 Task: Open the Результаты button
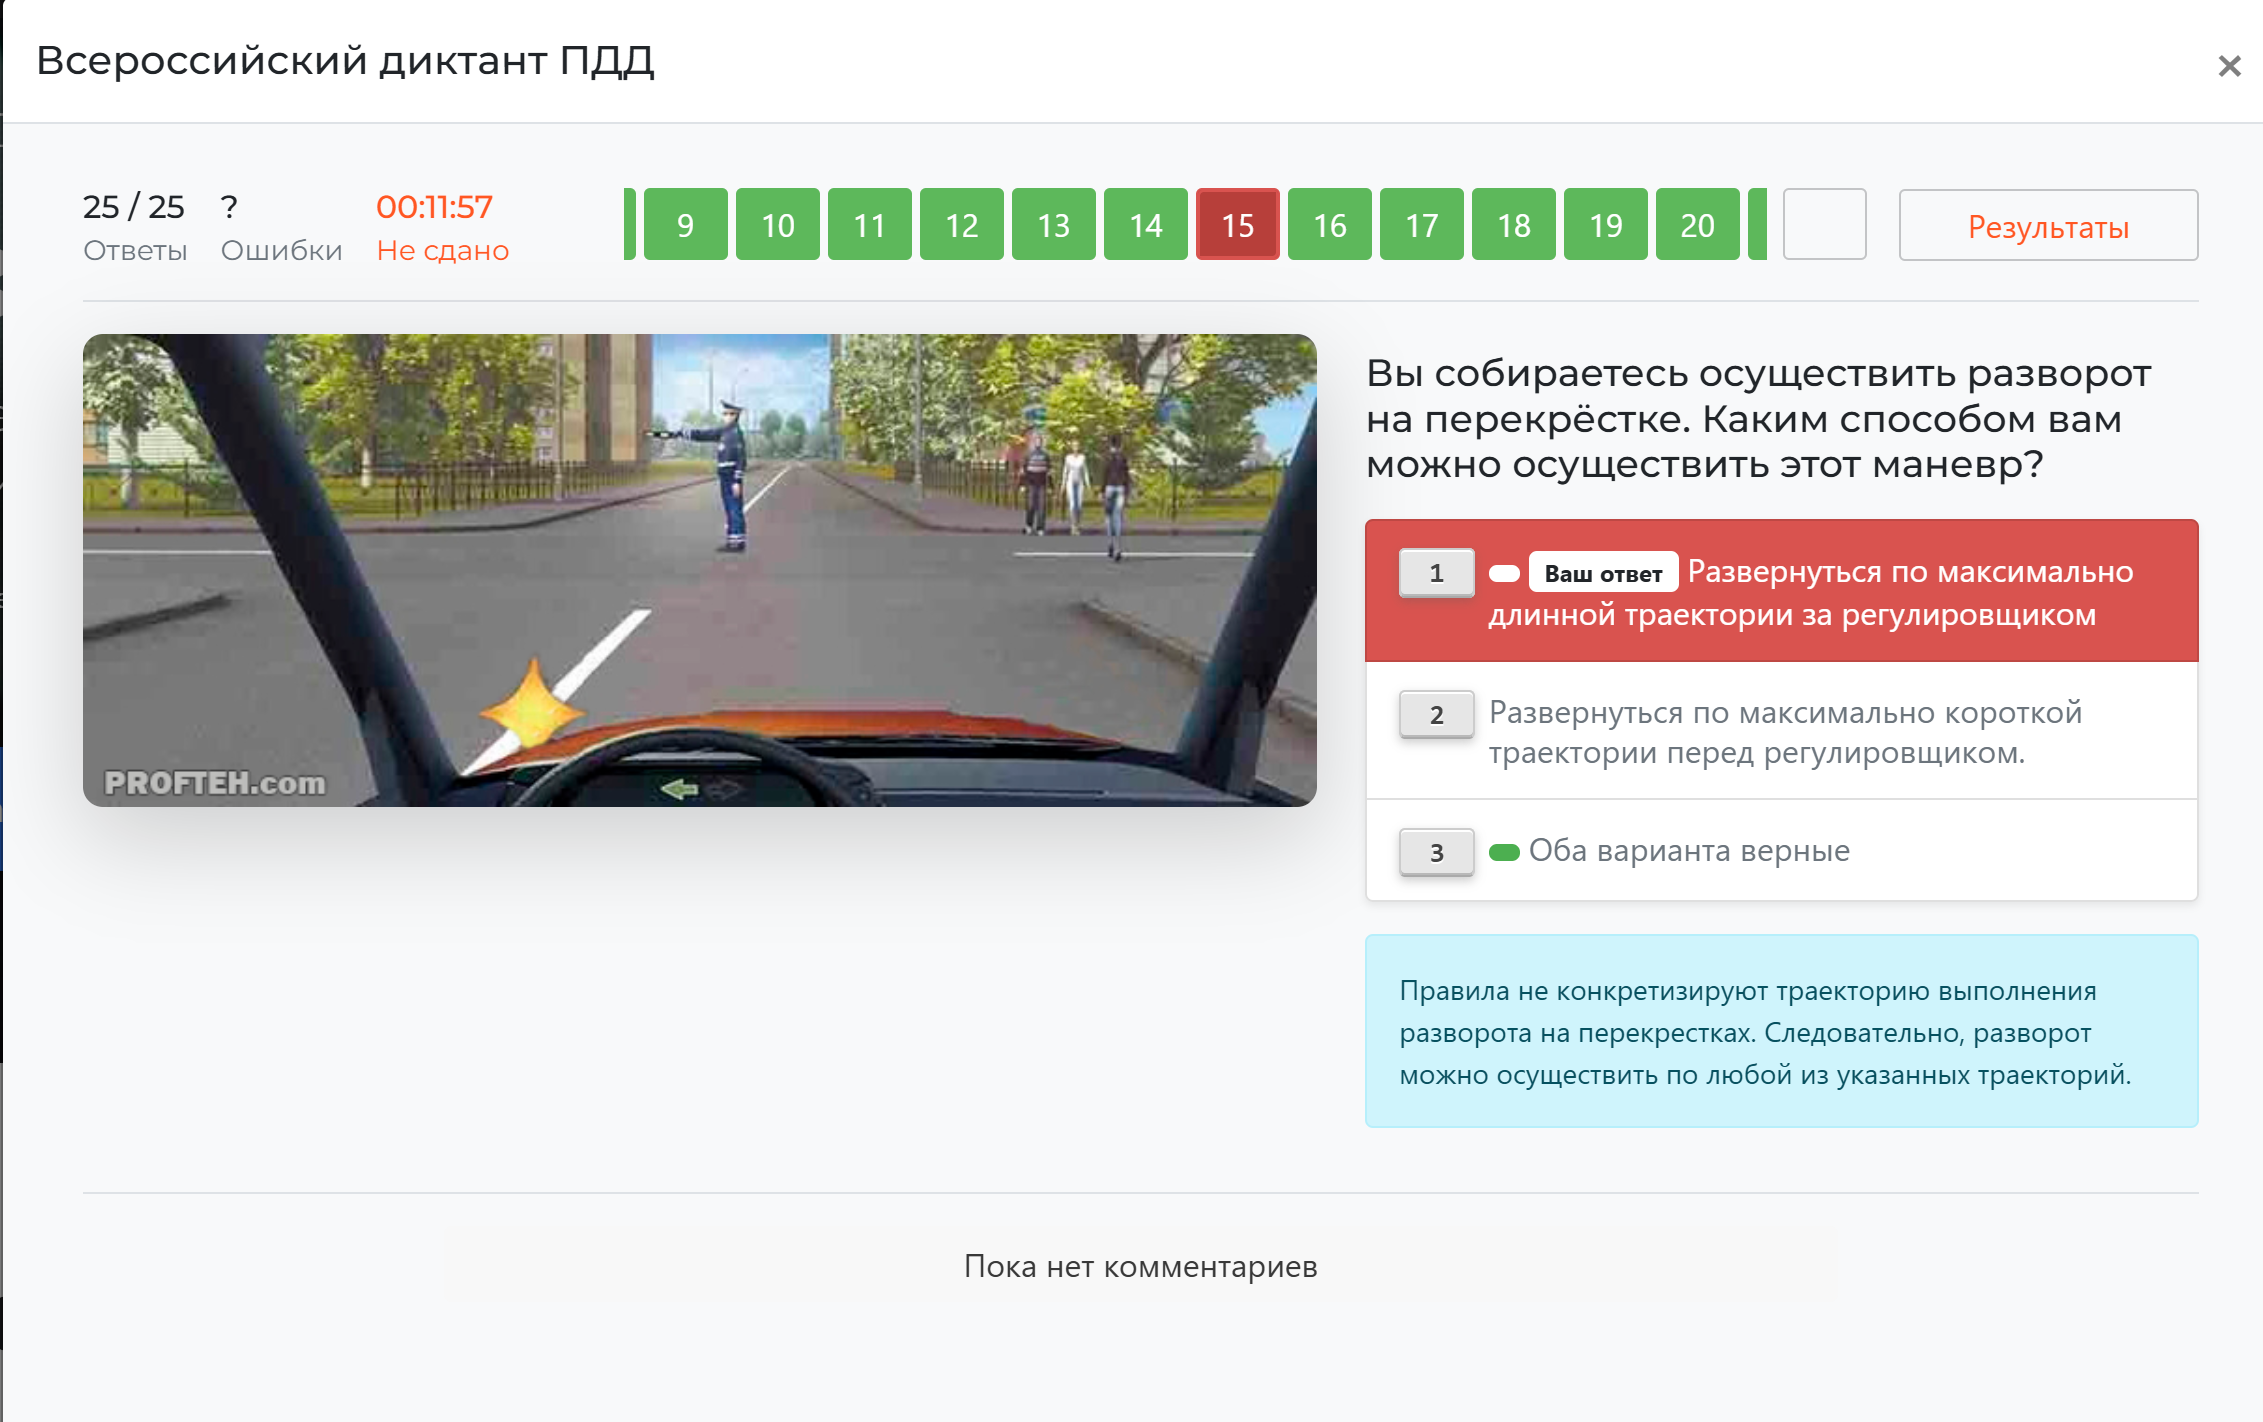click(x=2048, y=226)
